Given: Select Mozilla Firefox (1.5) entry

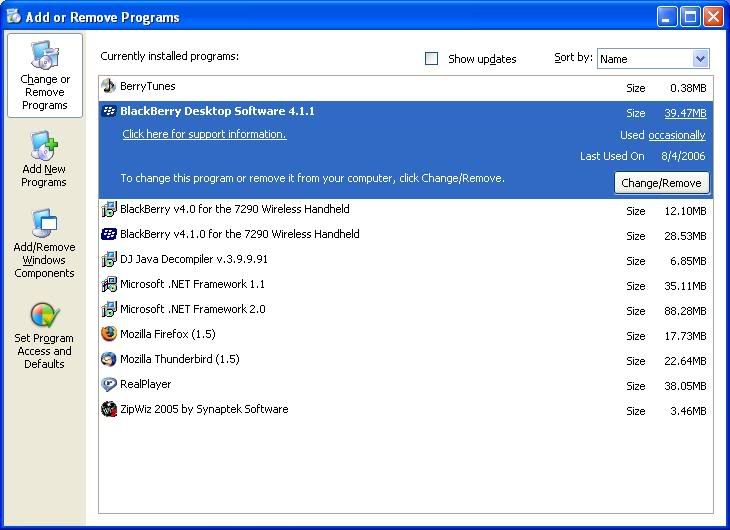Looking at the screenshot, I should (168, 334).
